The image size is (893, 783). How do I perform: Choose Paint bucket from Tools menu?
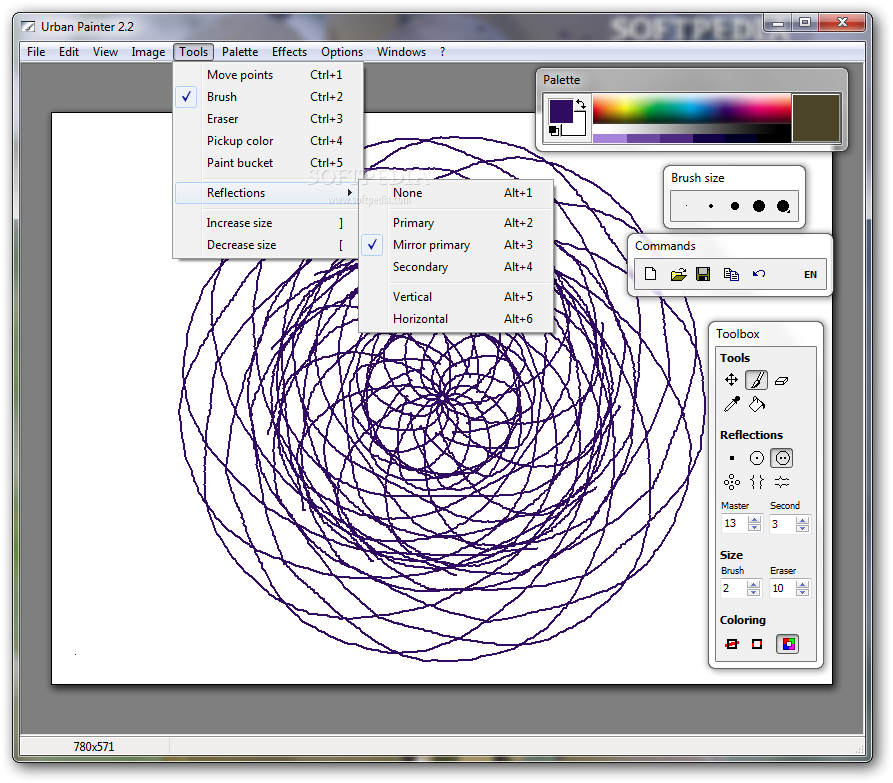click(269, 163)
